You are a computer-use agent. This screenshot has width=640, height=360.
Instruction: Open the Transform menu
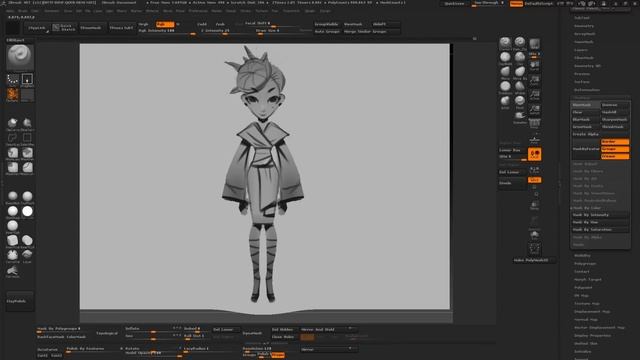[x=291, y=11]
